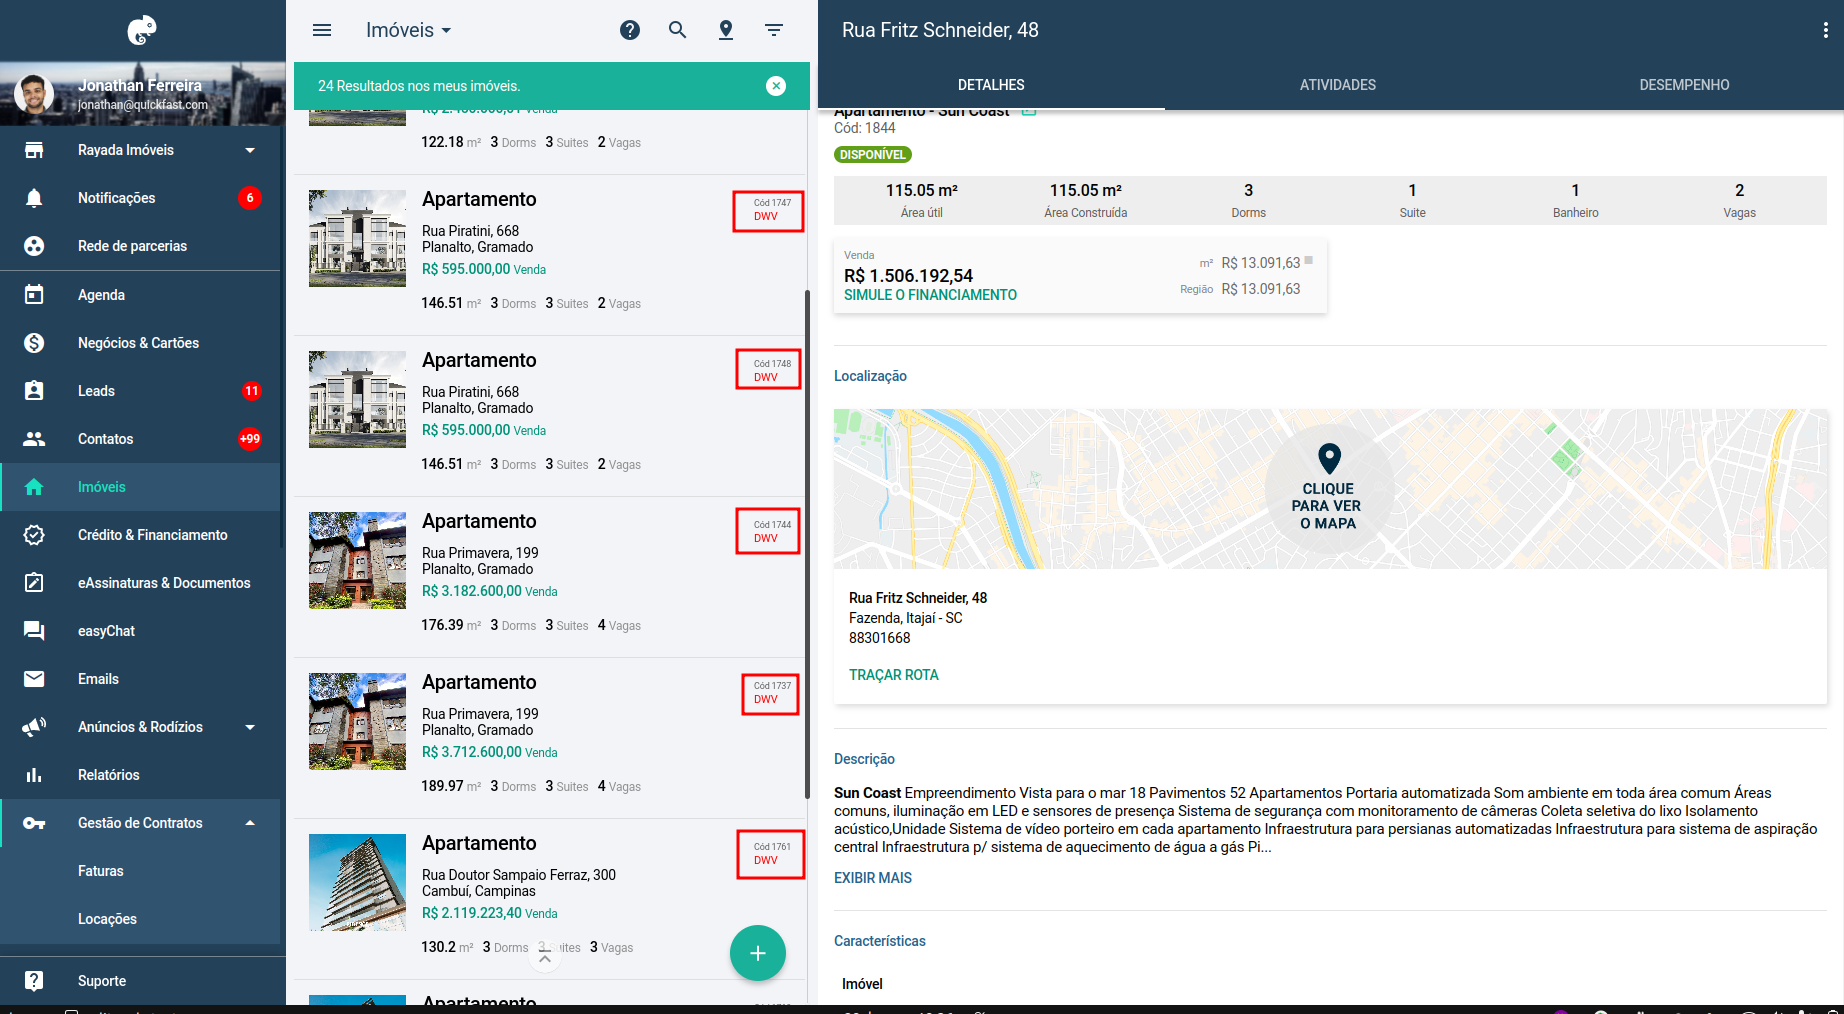Click the Cód 1744 DWV tag
This screenshot has width=1844, height=1014.
click(x=769, y=531)
